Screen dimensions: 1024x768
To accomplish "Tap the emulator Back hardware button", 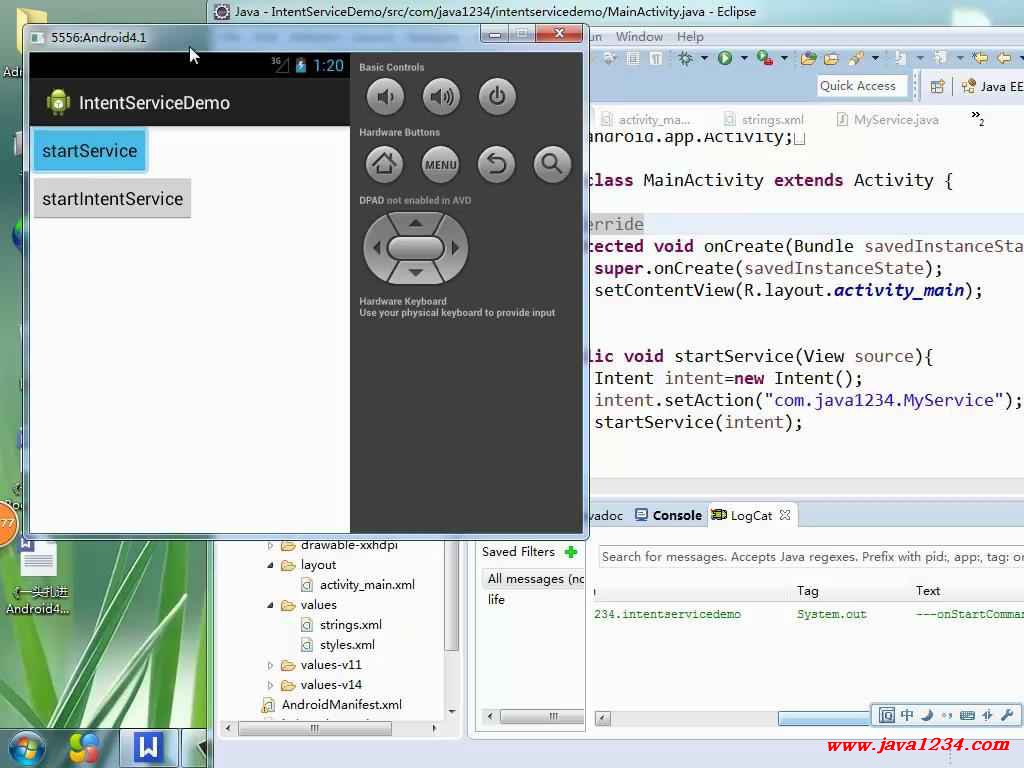I will click(x=496, y=164).
